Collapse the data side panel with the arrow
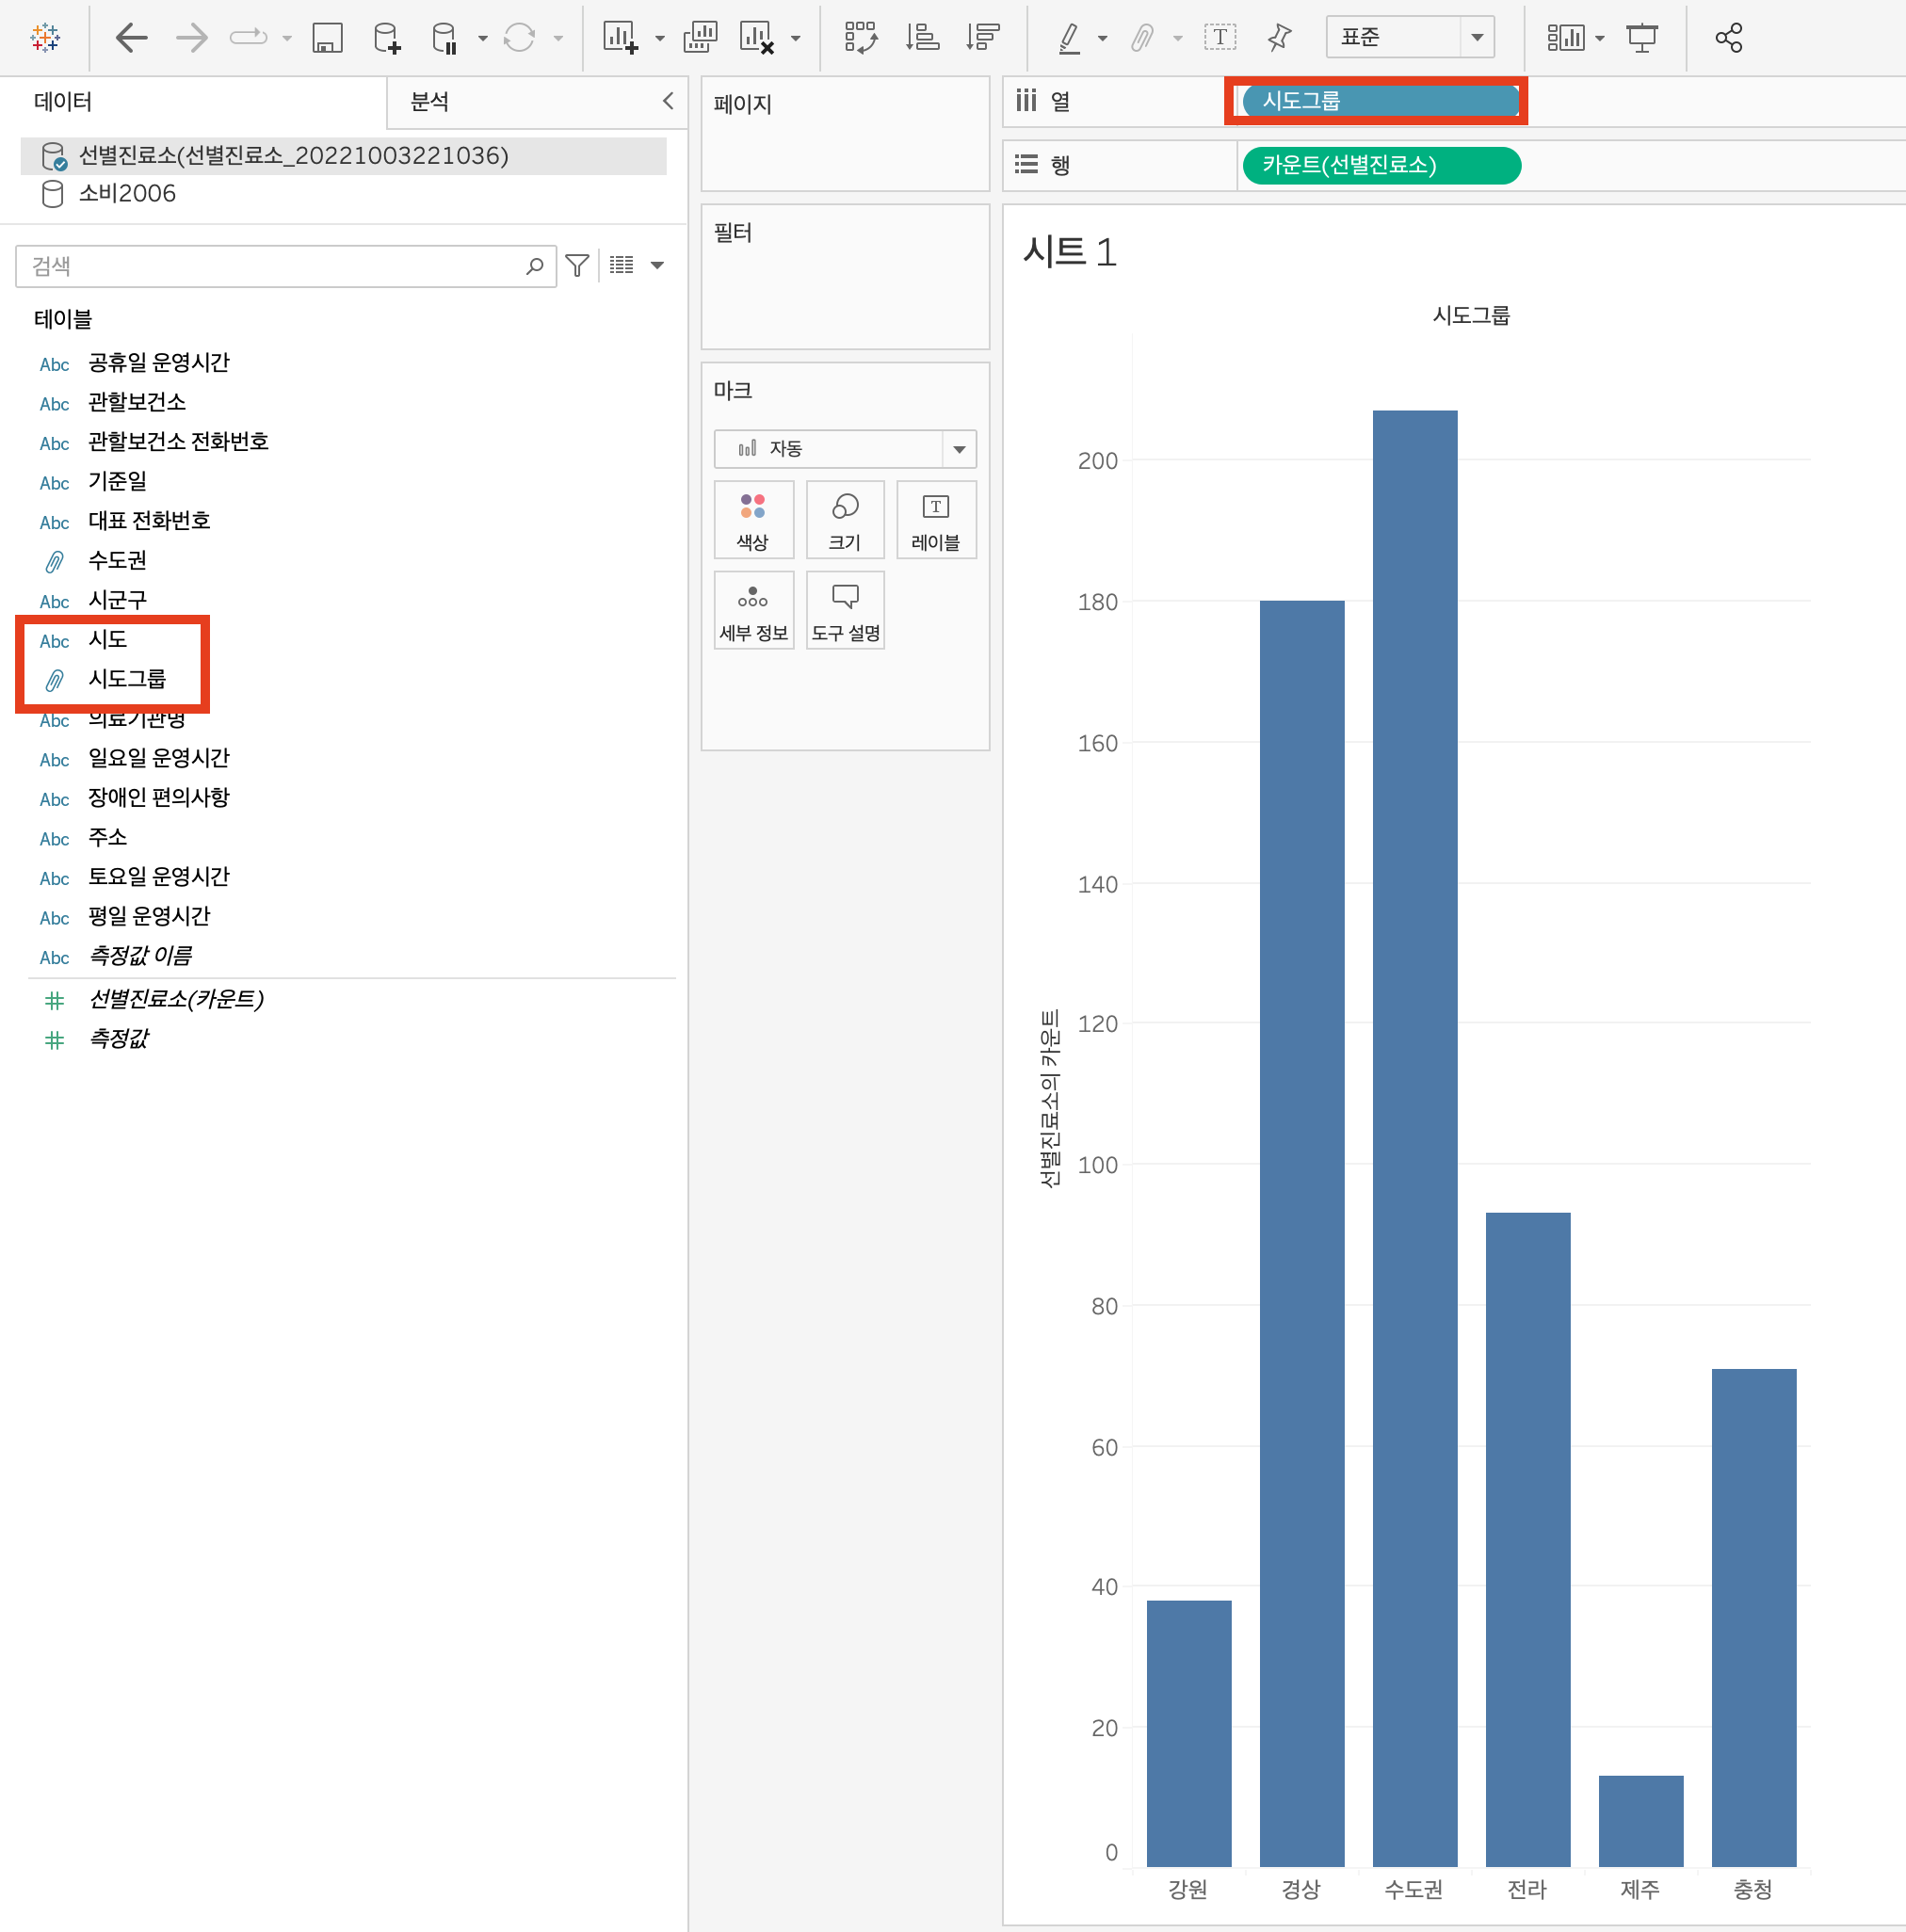The width and height of the screenshot is (1906, 1932). click(x=668, y=101)
